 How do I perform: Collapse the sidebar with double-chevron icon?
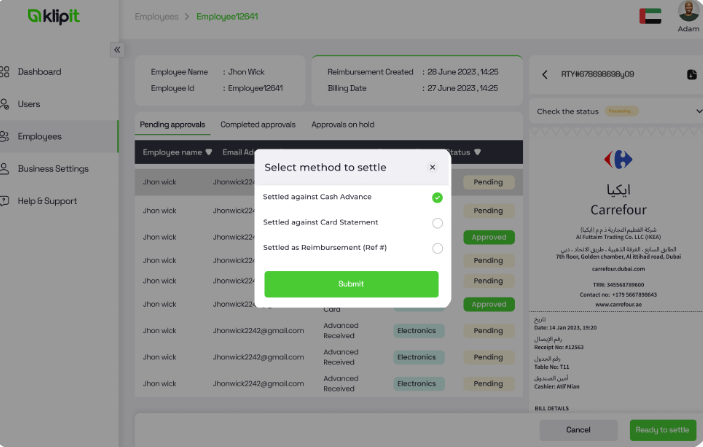117,50
